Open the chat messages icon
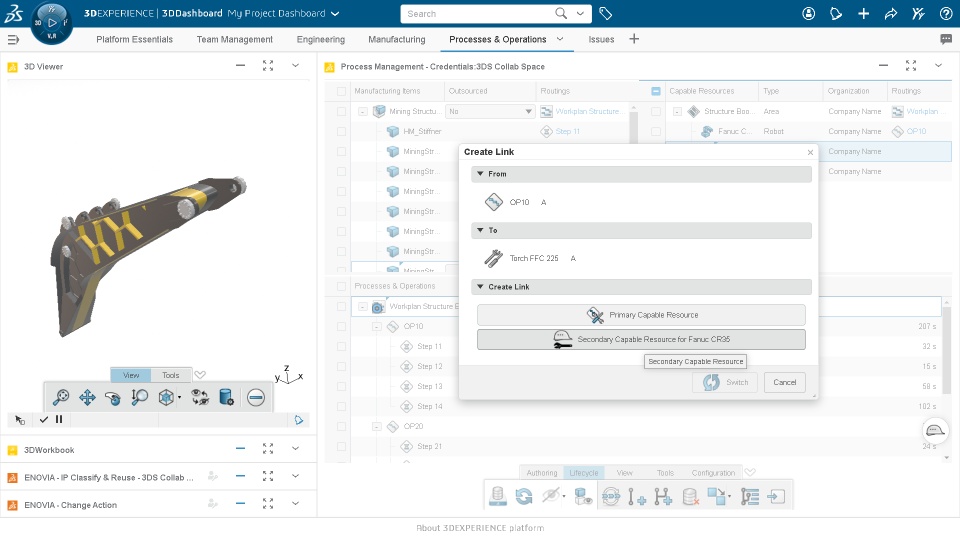Viewport: 960px width, 540px height. click(946, 39)
